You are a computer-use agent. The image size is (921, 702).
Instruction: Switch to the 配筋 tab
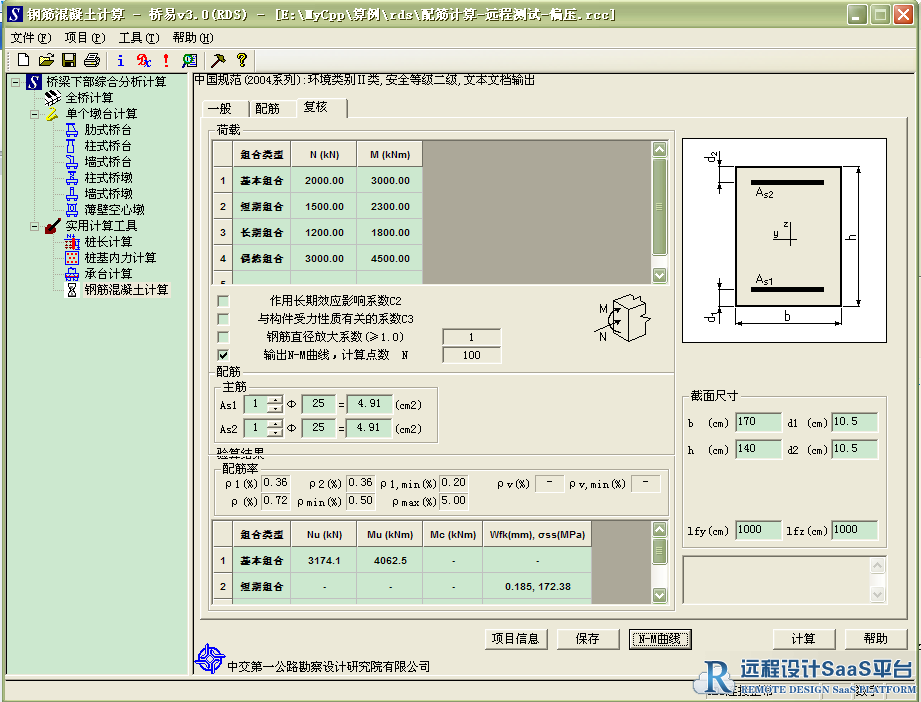267,108
